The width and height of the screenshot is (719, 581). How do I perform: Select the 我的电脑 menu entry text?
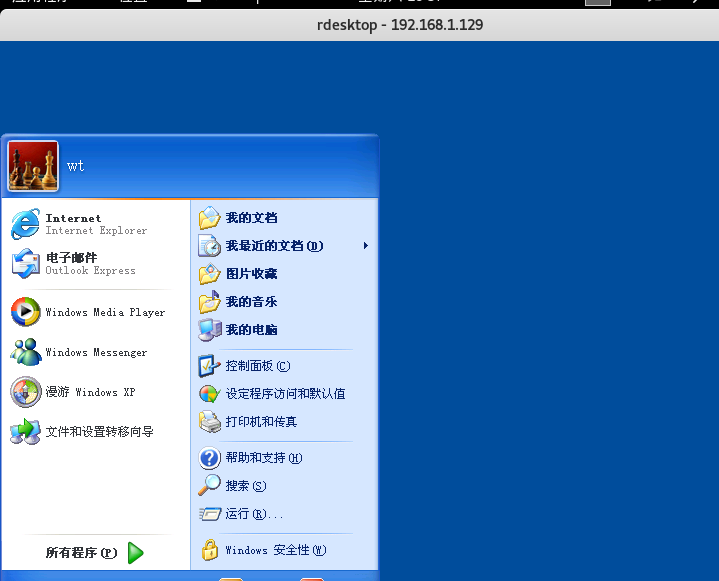tap(252, 330)
